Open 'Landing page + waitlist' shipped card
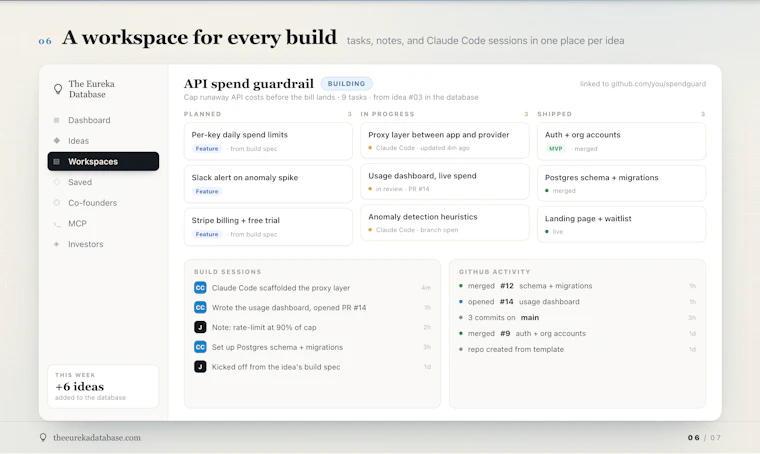 click(x=621, y=224)
